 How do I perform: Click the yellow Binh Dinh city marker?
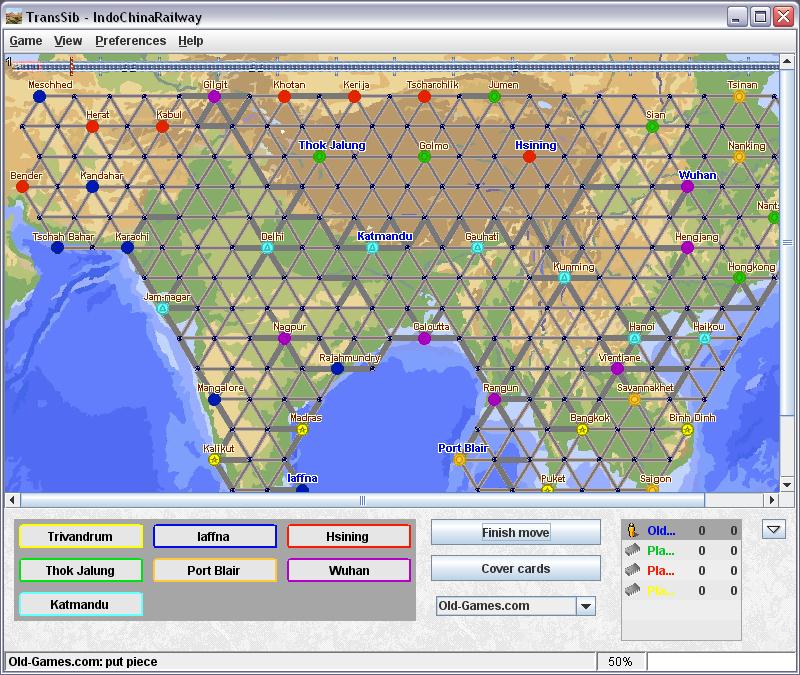coord(687,430)
